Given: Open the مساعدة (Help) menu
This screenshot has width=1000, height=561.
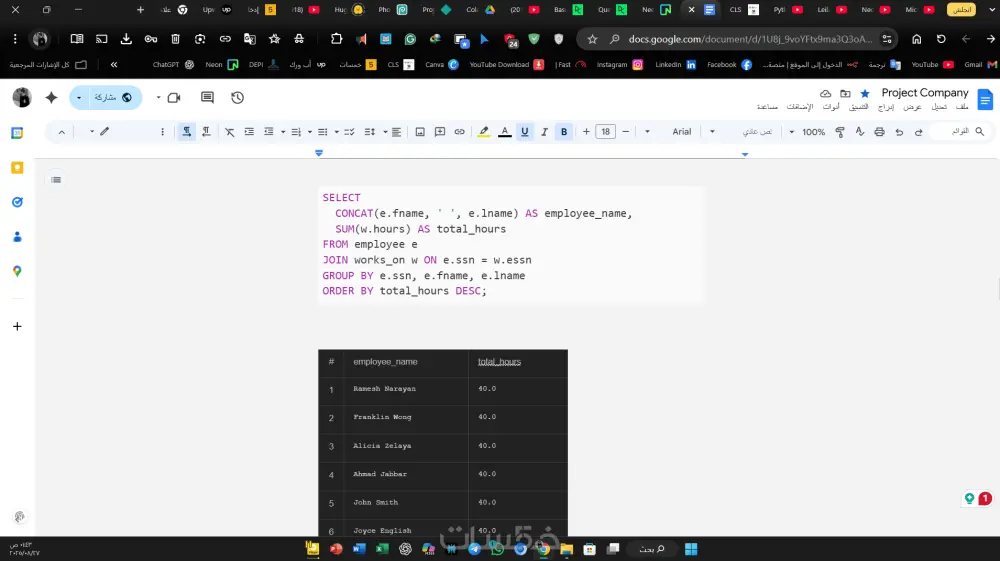Looking at the screenshot, I should (767, 107).
